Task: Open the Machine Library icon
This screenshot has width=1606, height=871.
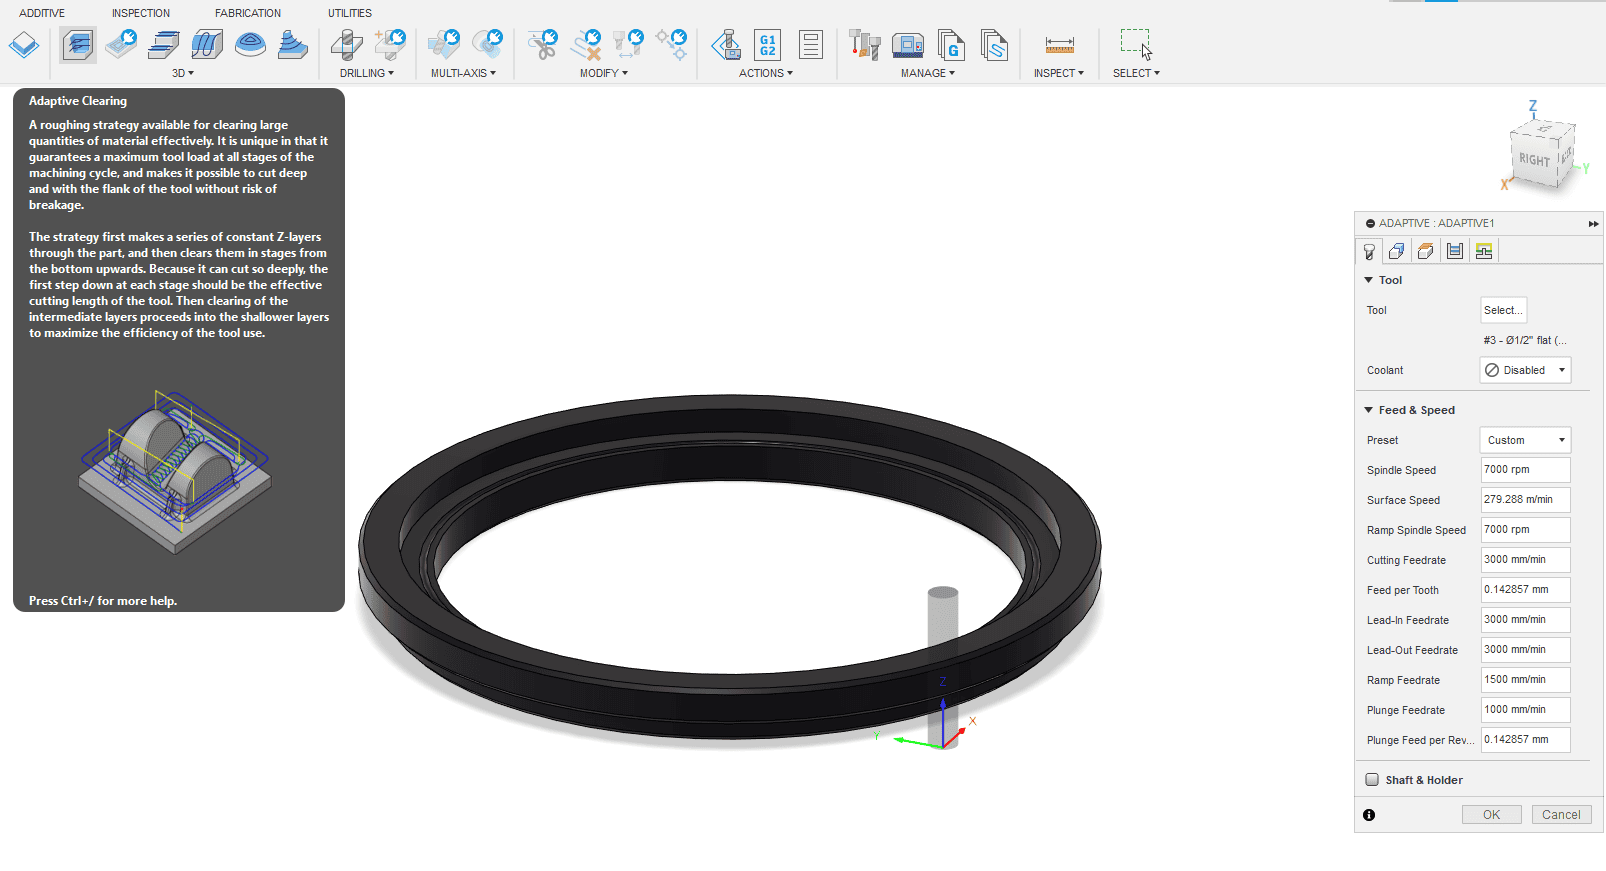Action: 908,45
